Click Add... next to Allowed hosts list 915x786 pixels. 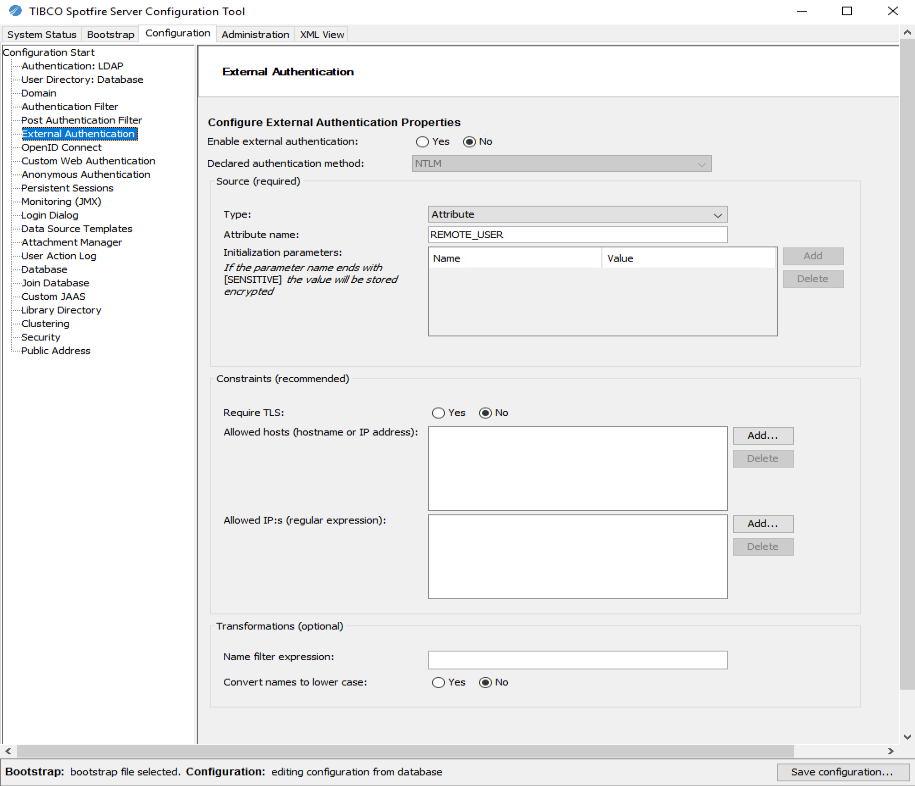tap(763, 436)
